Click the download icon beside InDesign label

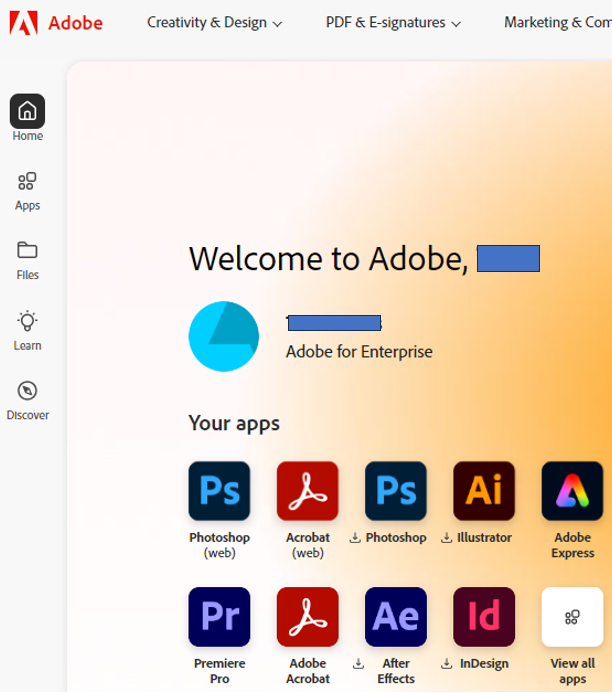tap(447, 664)
